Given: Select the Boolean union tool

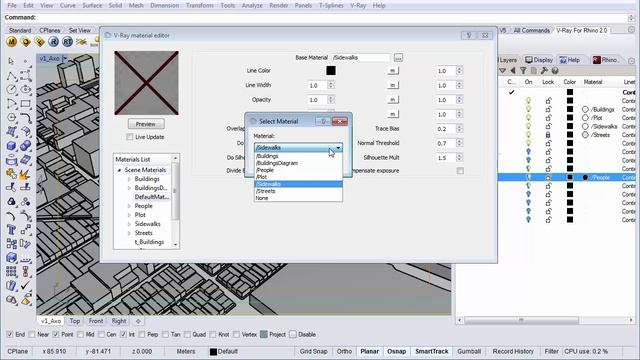Looking at the screenshot, I should point(25,145).
